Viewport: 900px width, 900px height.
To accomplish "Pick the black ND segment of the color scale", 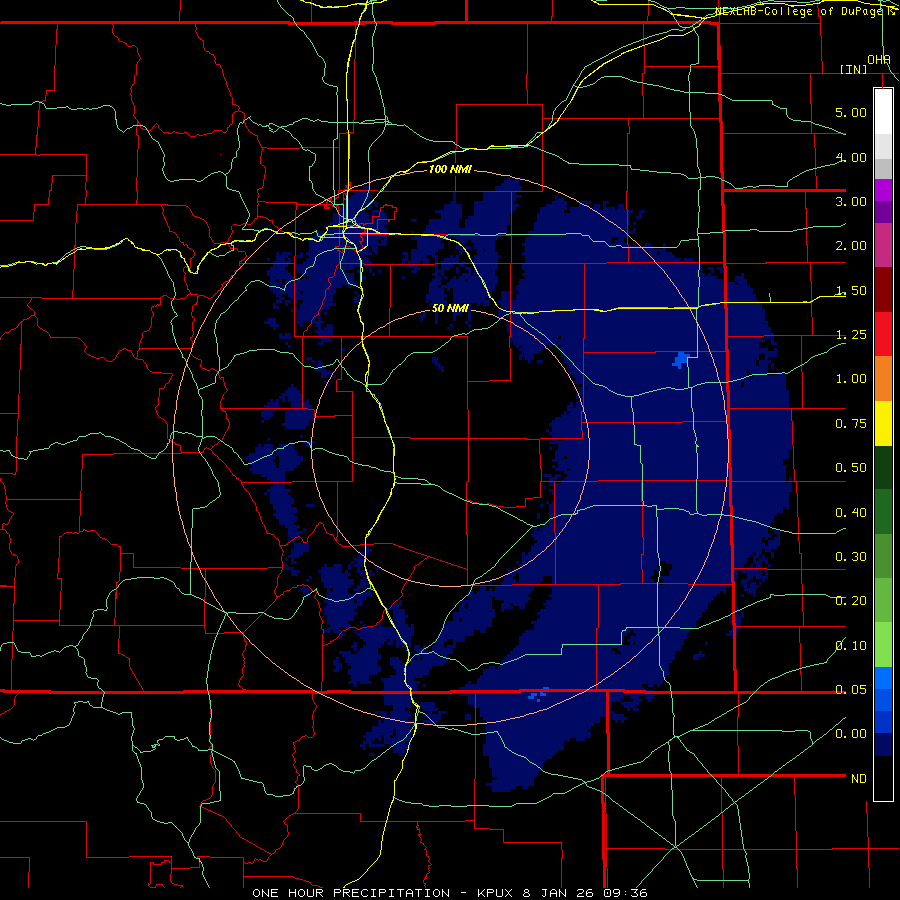I will coord(883,778).
